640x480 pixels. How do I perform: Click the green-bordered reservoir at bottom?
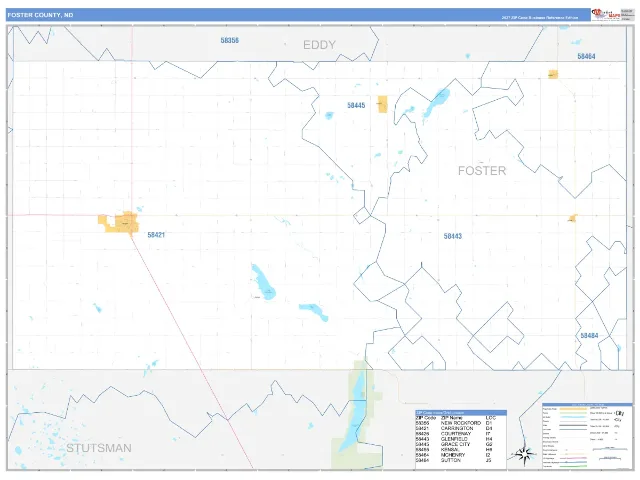355,414
